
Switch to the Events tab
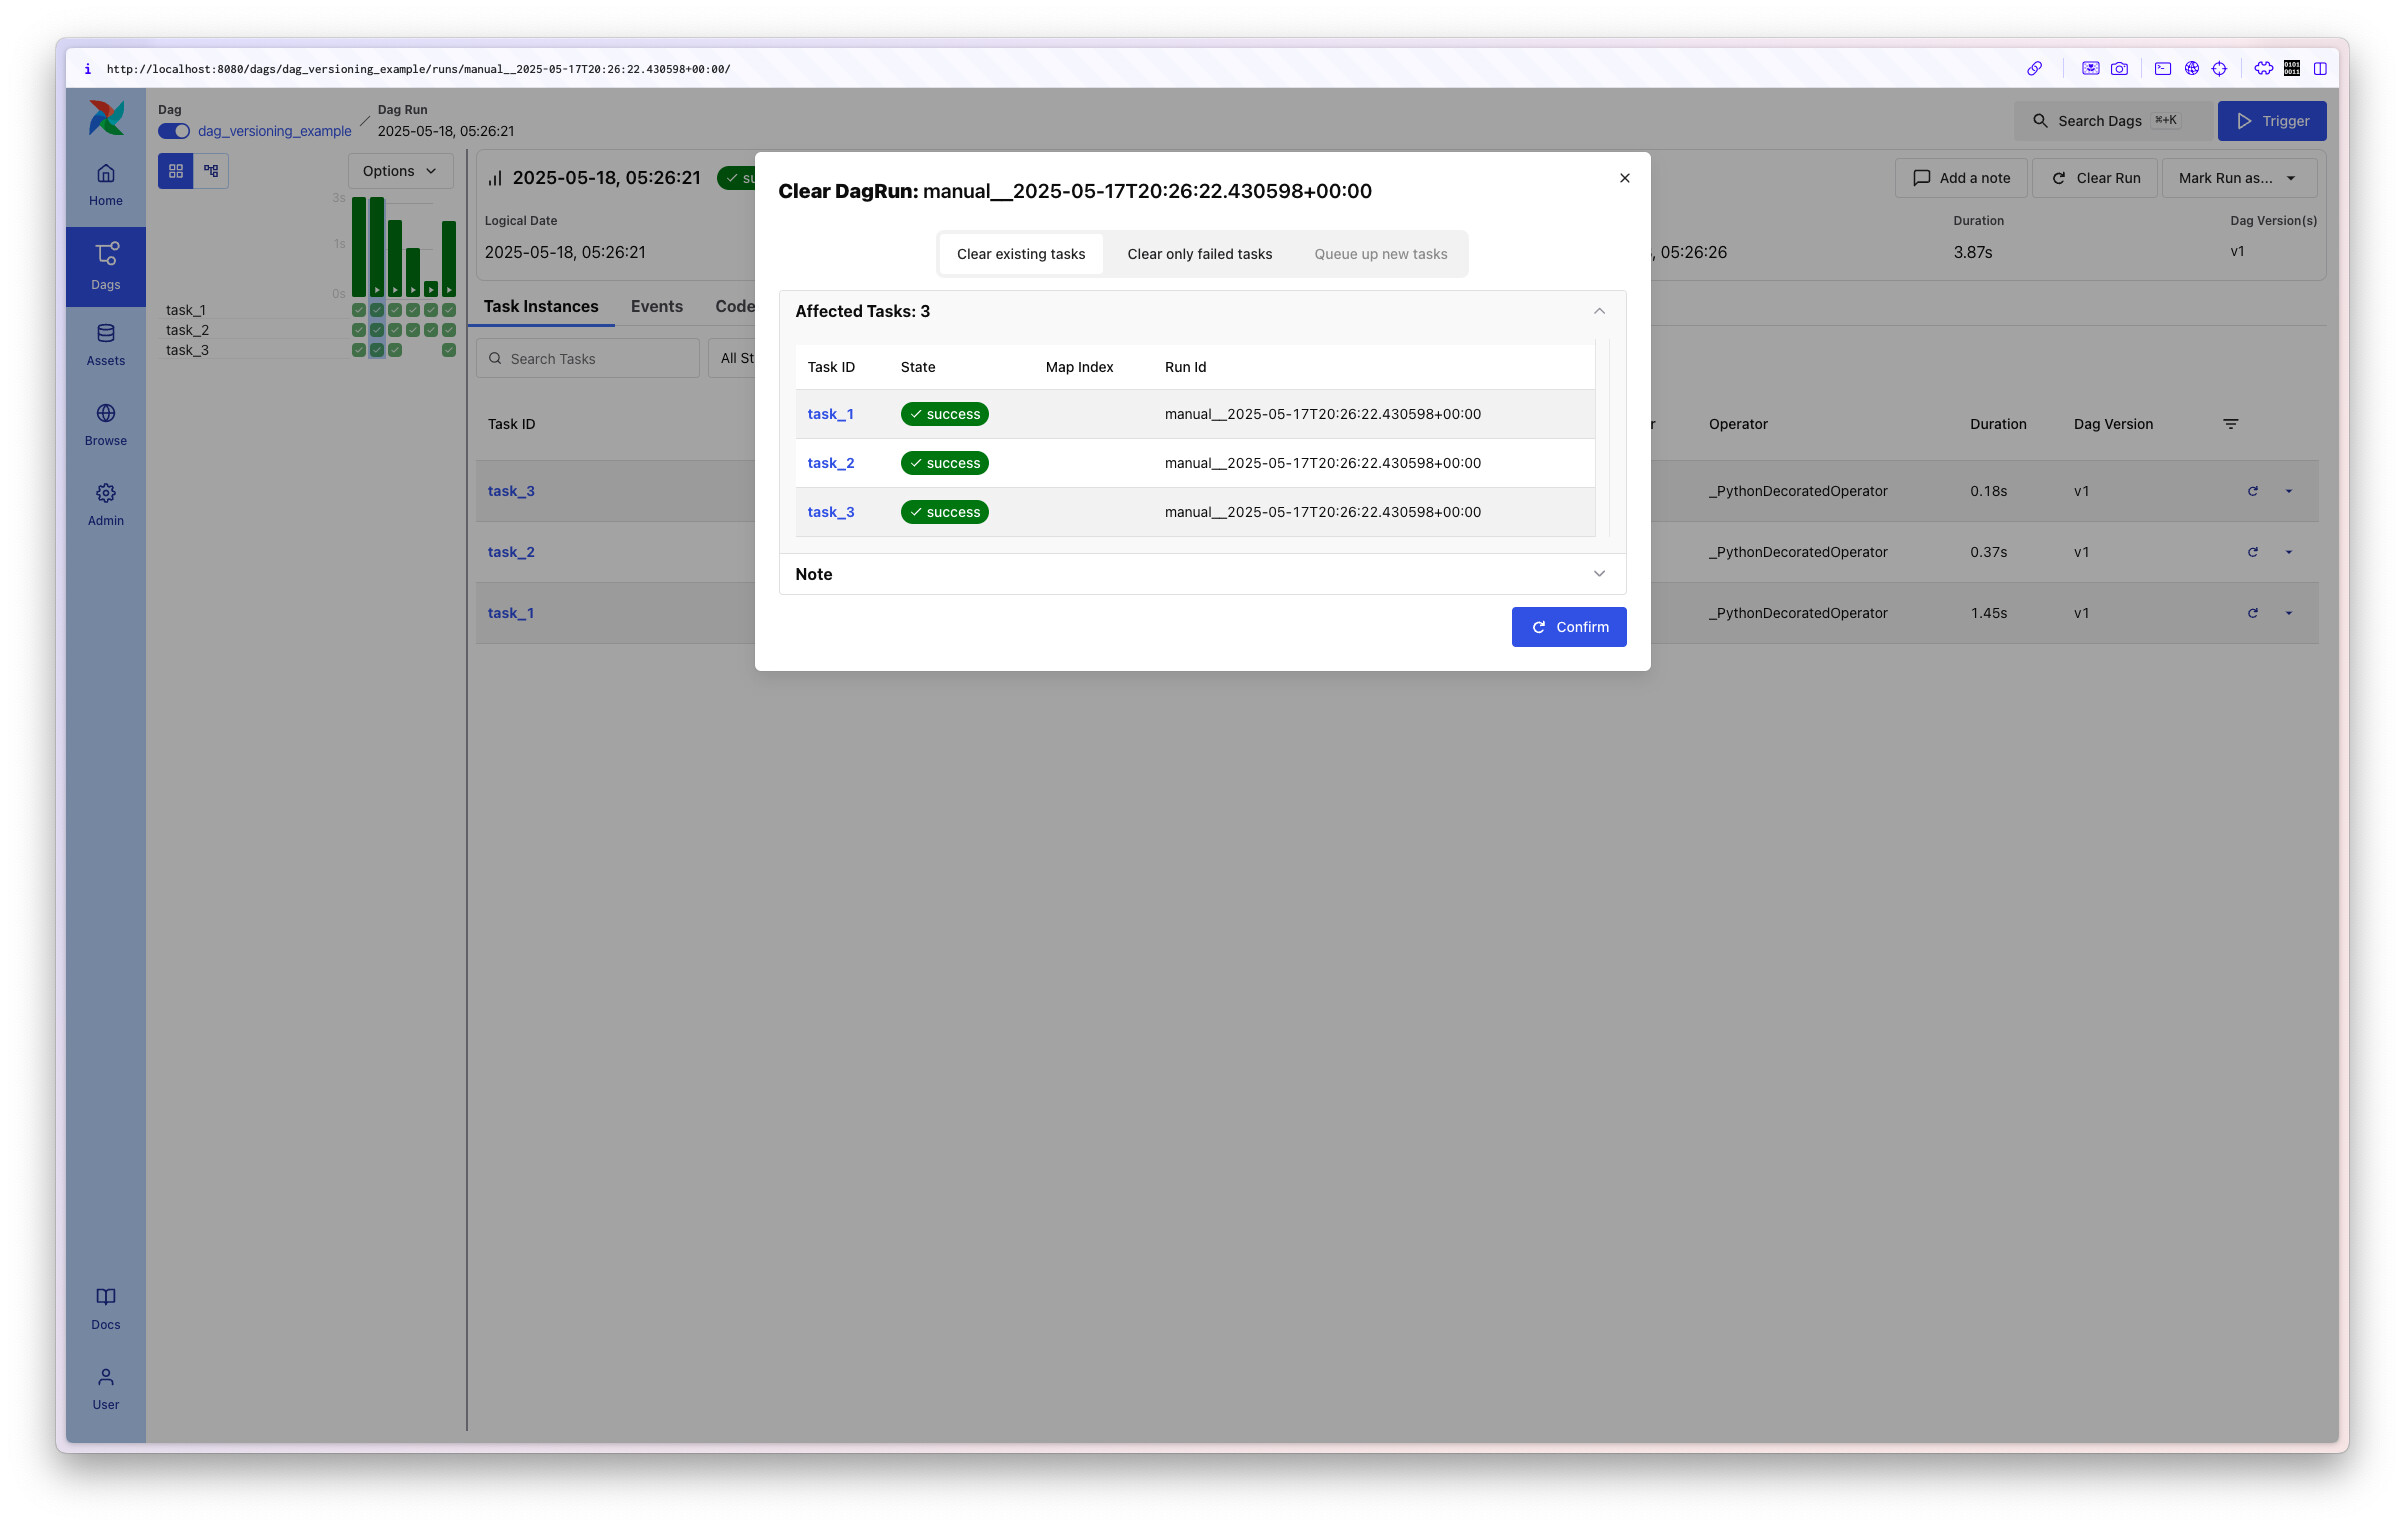(x=656, y=307)
